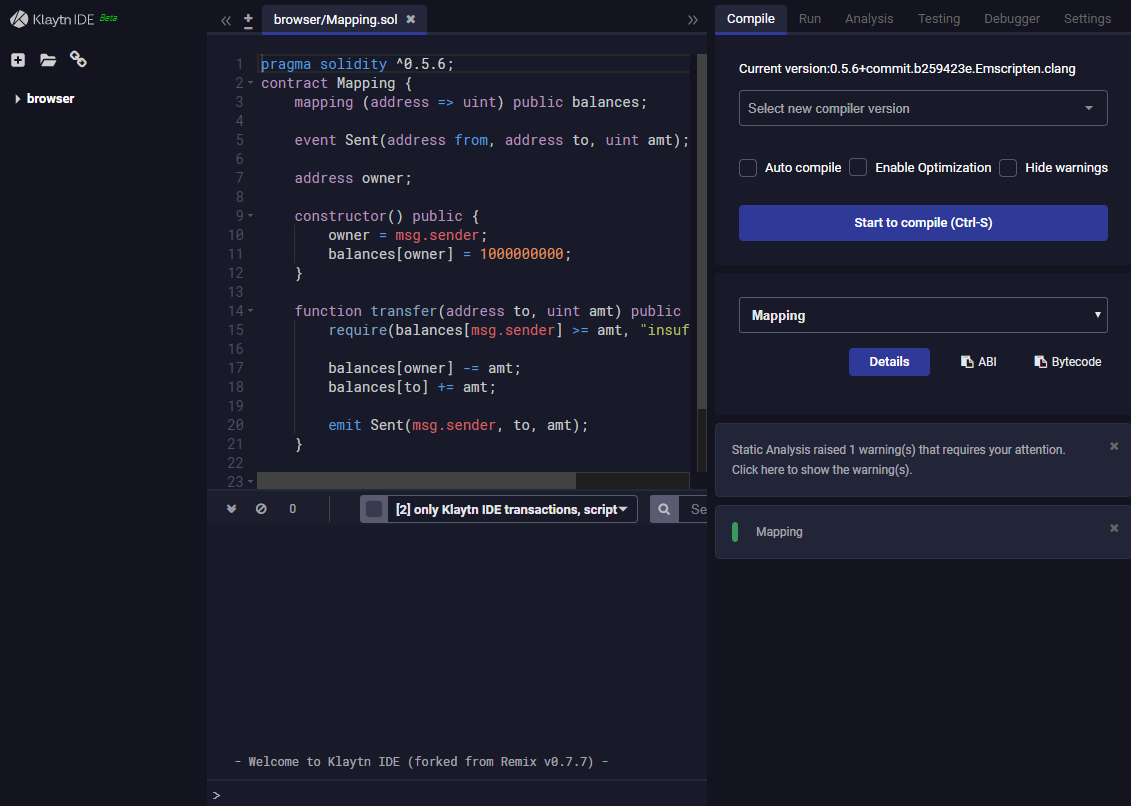This screenshot has width=1131, height=806.
Task: Open contract Details
Action: tap(889, 362)
